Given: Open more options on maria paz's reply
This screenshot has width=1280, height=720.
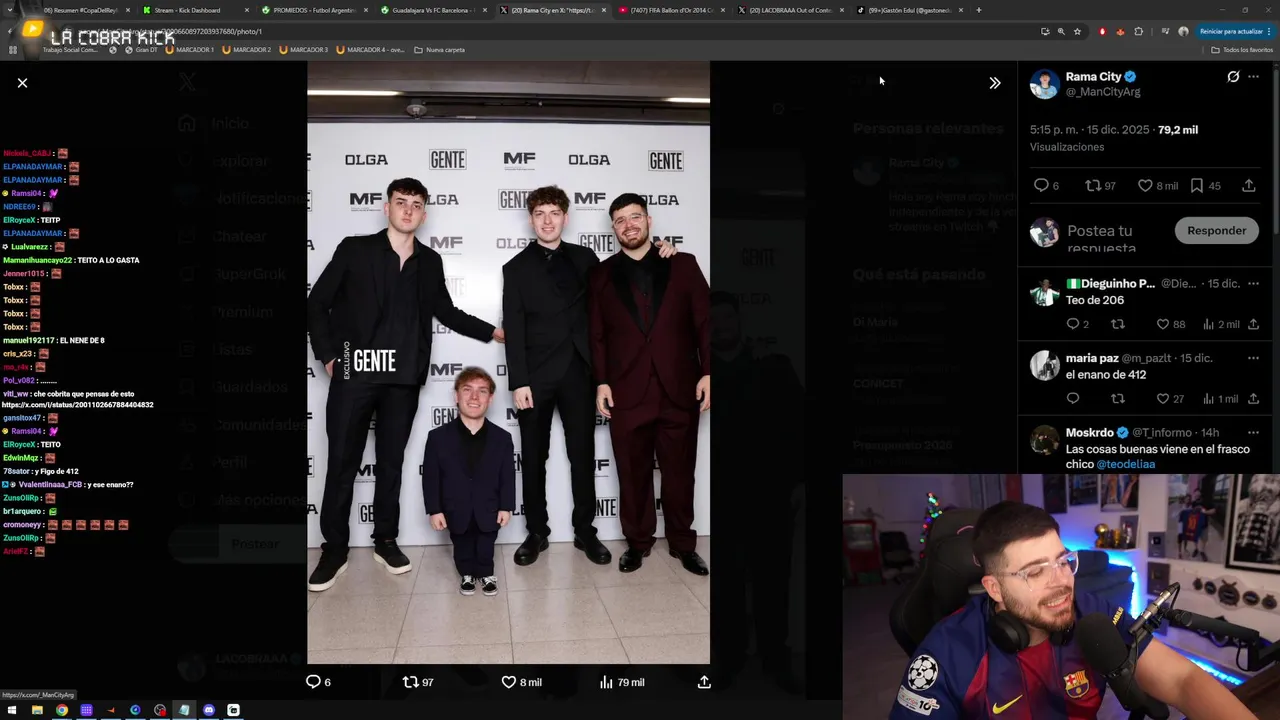Looking at the screenshot, I should (1253, 358).
